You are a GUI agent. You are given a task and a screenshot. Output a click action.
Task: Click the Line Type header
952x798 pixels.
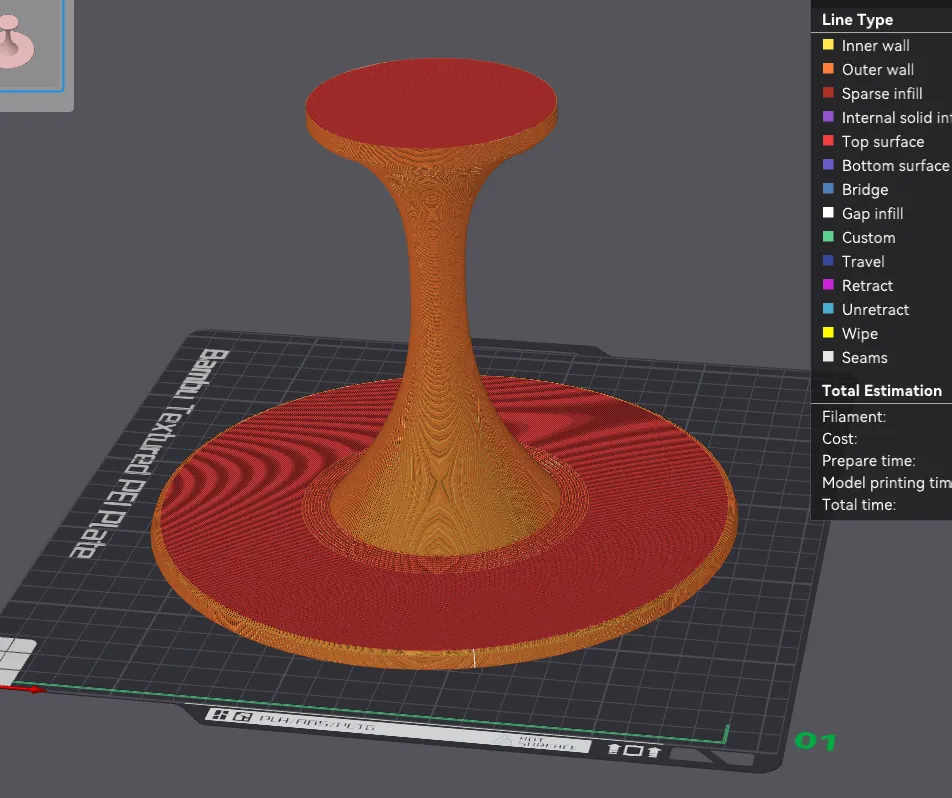857,19
